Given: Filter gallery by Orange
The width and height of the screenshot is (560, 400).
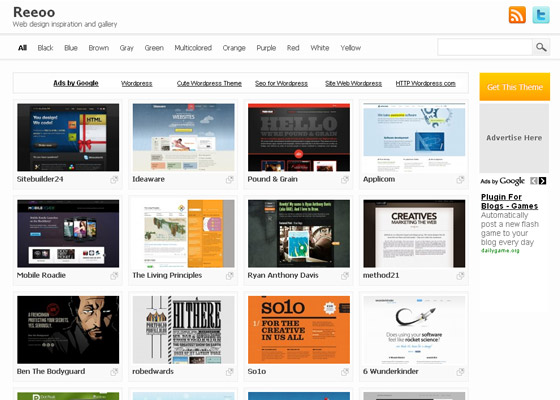Looking at the screenshot, I should click(x=234, y=48).
